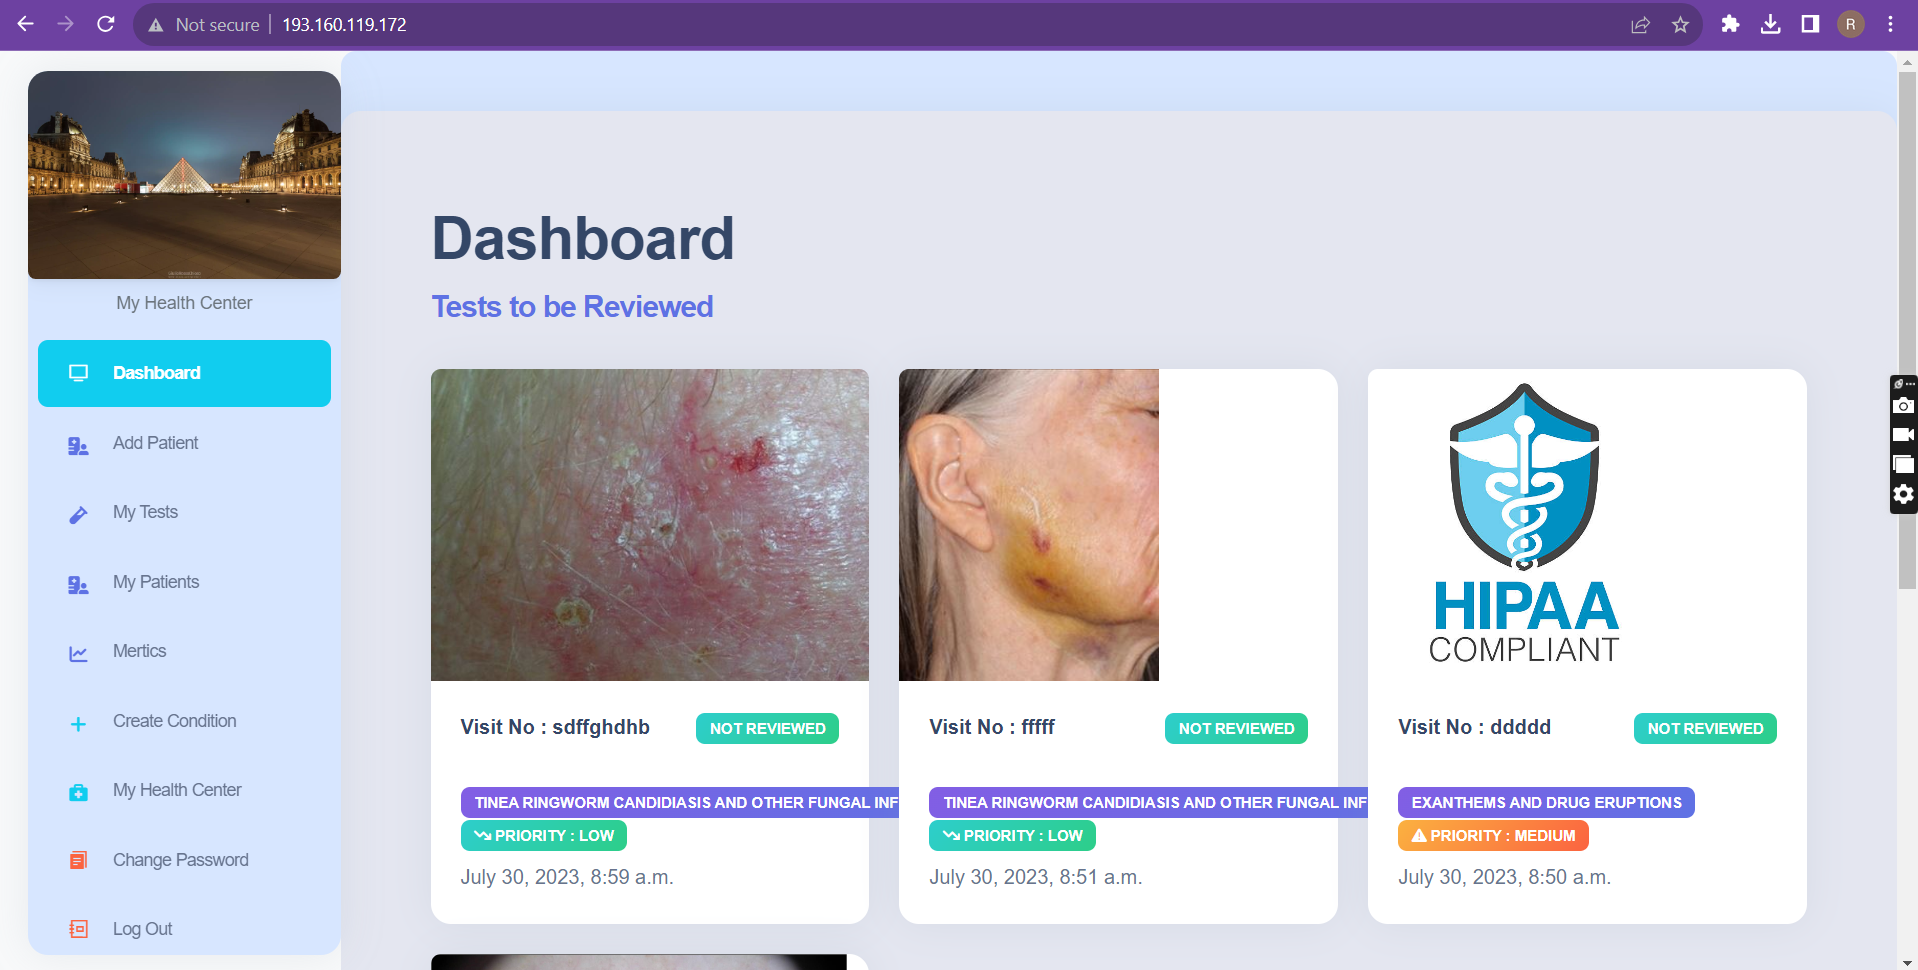1918x970 pixels.
Task: Toggle NOT REVIEWED status on visit sdffghdhb
Action: point(766,728)
